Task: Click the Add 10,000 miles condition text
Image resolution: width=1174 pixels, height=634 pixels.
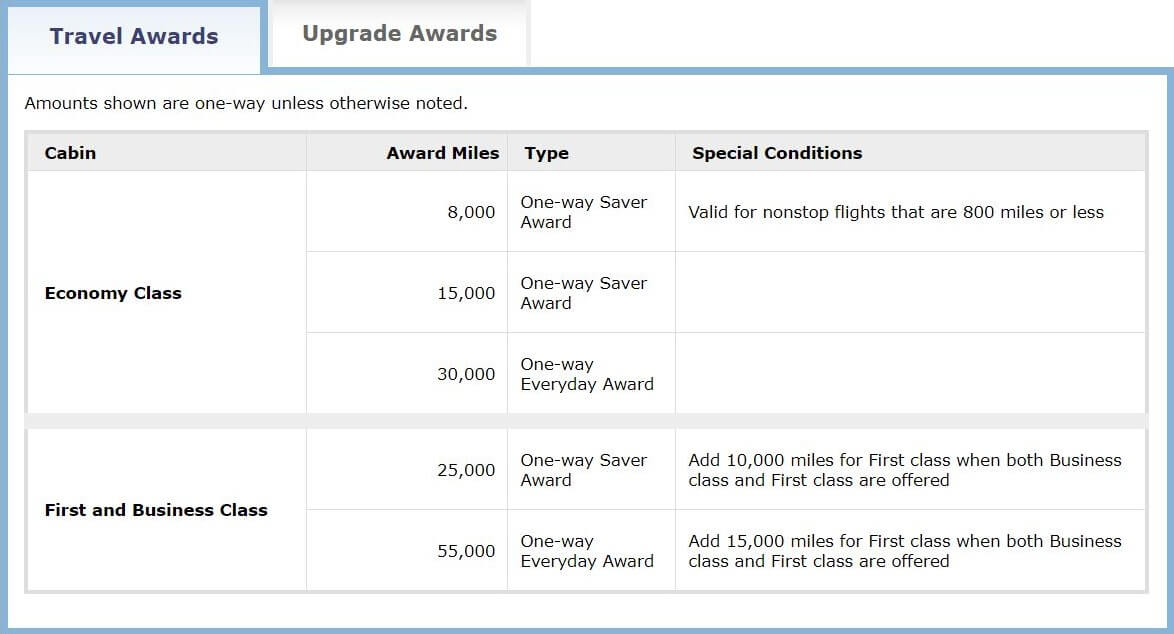Action: 904,470
